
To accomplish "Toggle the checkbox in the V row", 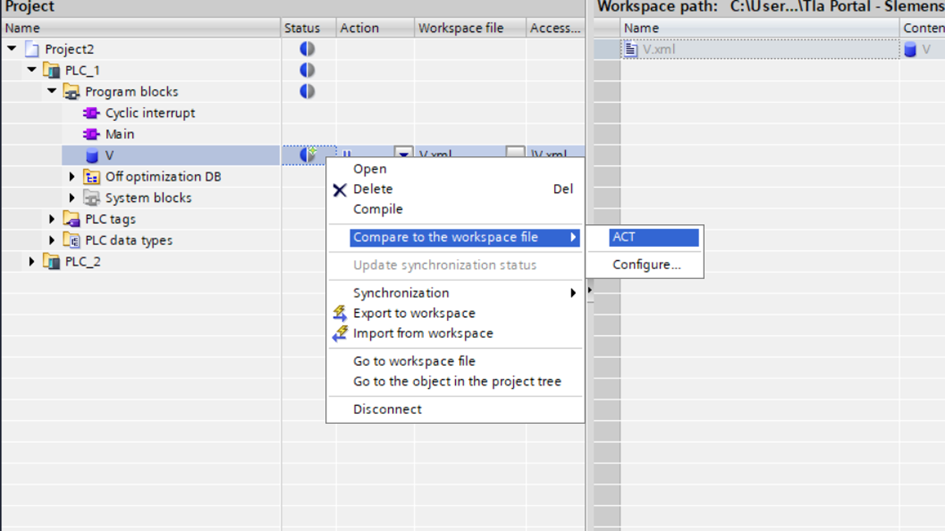I will 515,155.
